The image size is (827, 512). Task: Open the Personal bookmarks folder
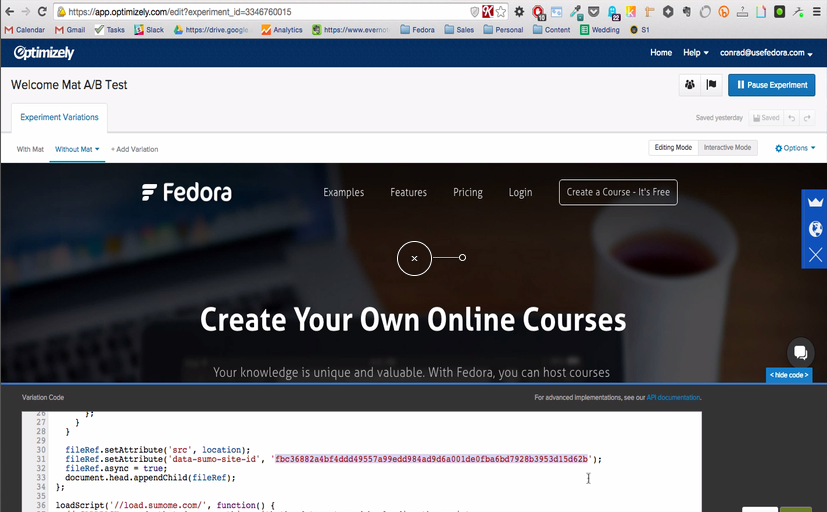coord(504,30)
